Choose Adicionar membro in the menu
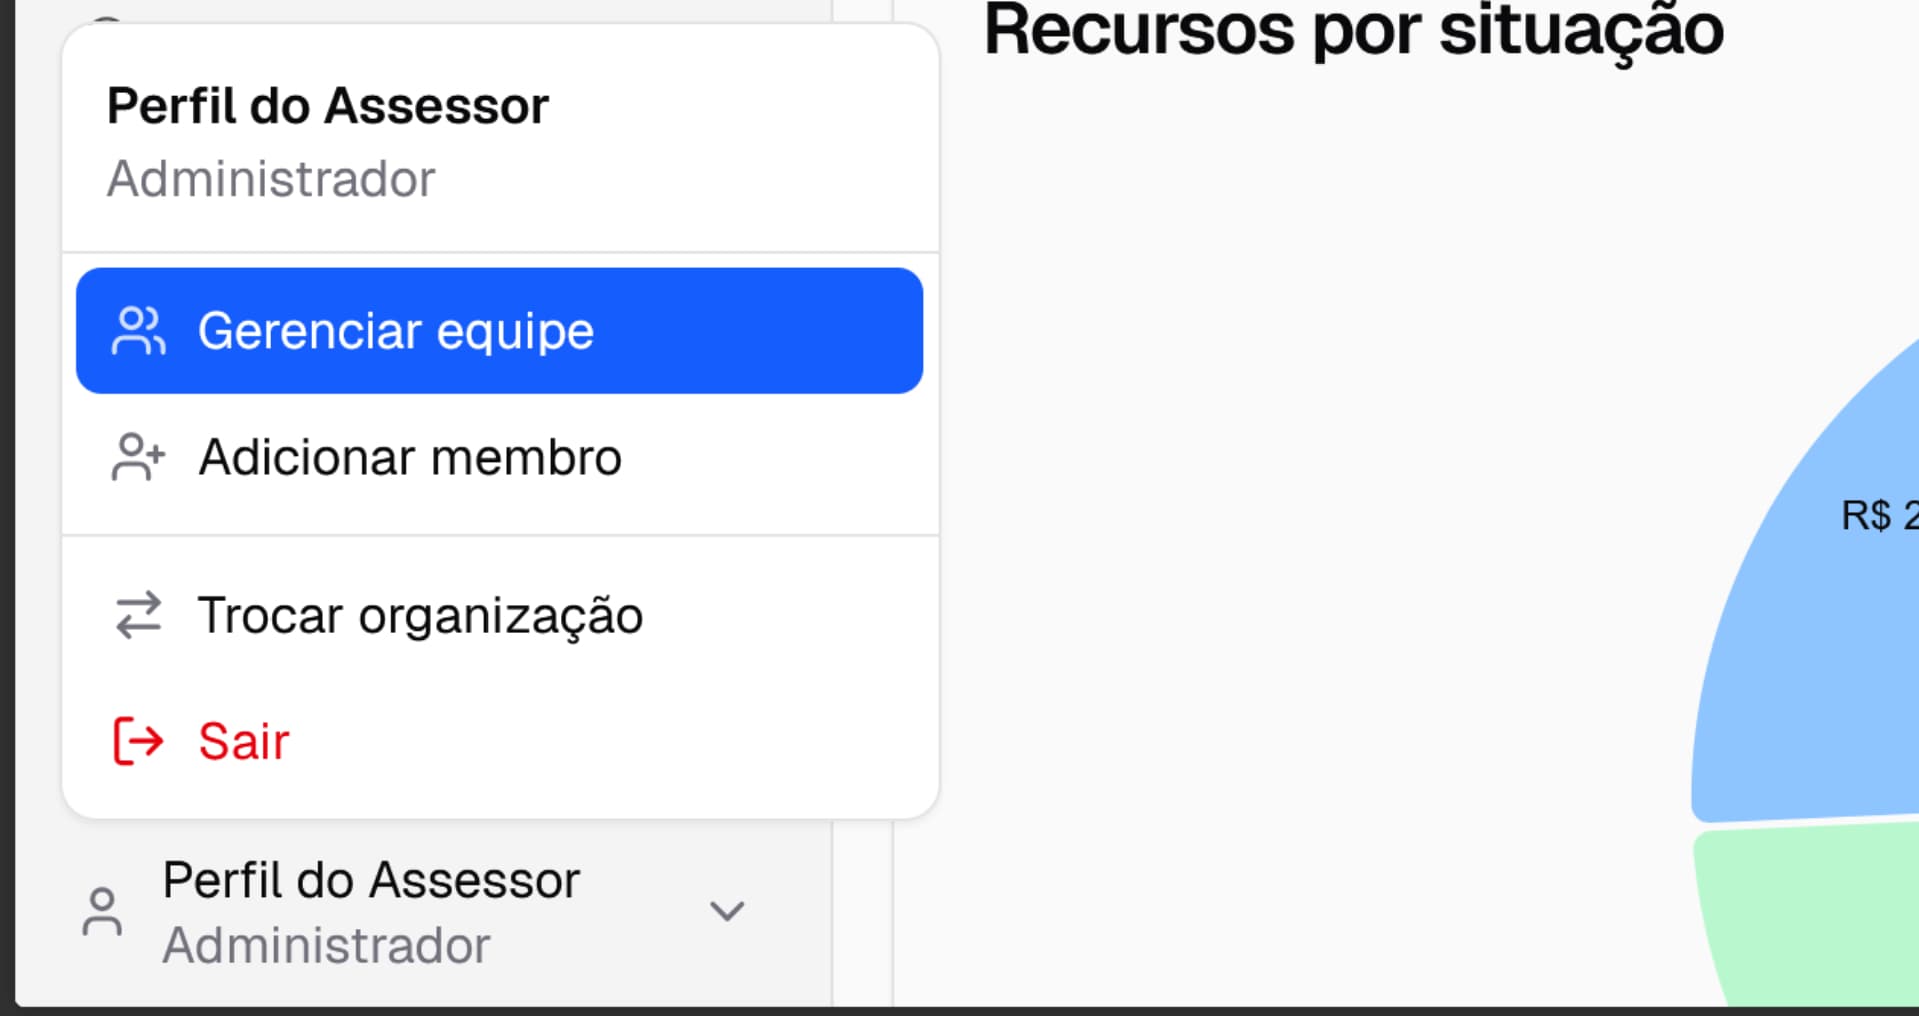The width and height of the screenshot is (1919, 1016). point(409,457)
